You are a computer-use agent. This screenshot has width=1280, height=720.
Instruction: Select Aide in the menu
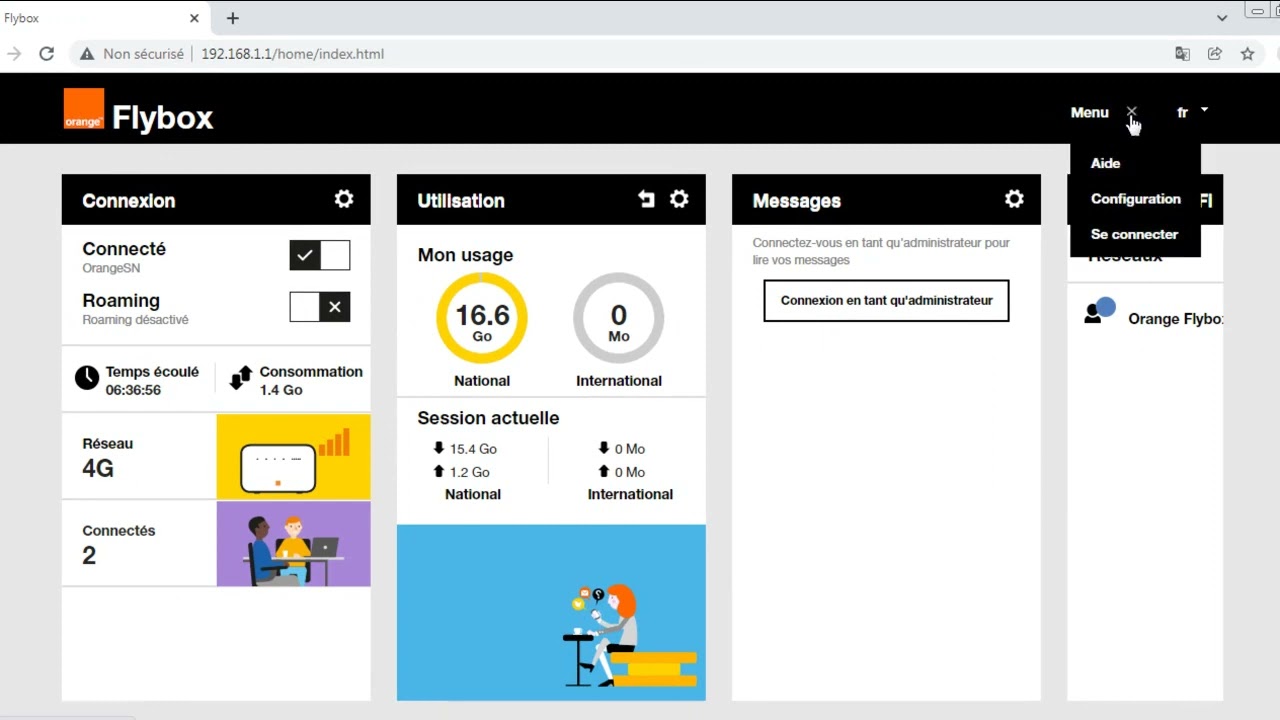pos(1105,163)
